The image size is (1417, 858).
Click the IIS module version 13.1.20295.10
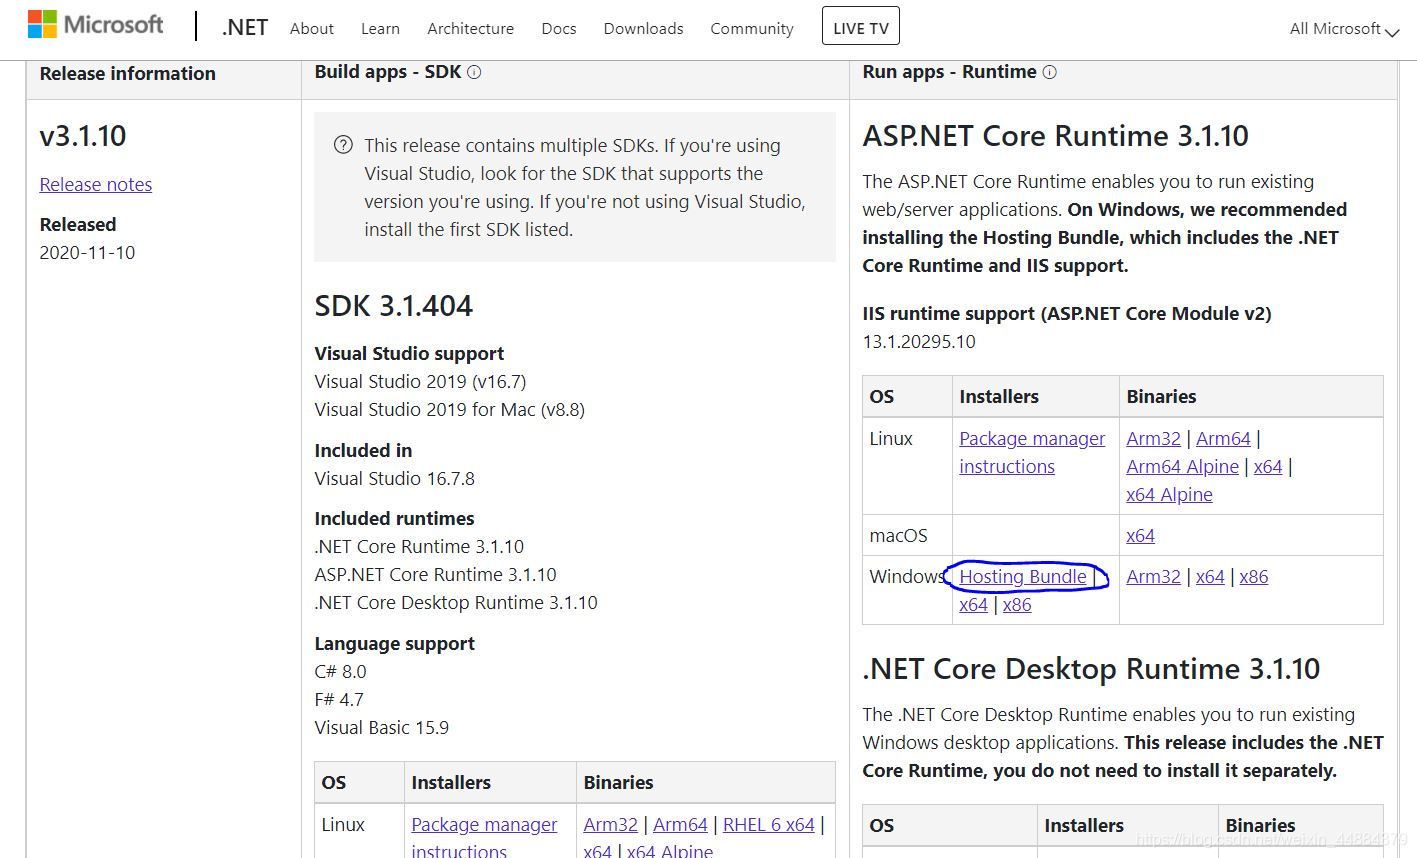(919, 341)
